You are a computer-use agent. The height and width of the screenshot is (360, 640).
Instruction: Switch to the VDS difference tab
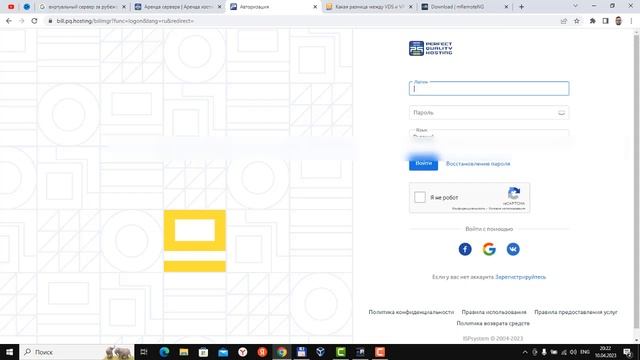point(369,7)
